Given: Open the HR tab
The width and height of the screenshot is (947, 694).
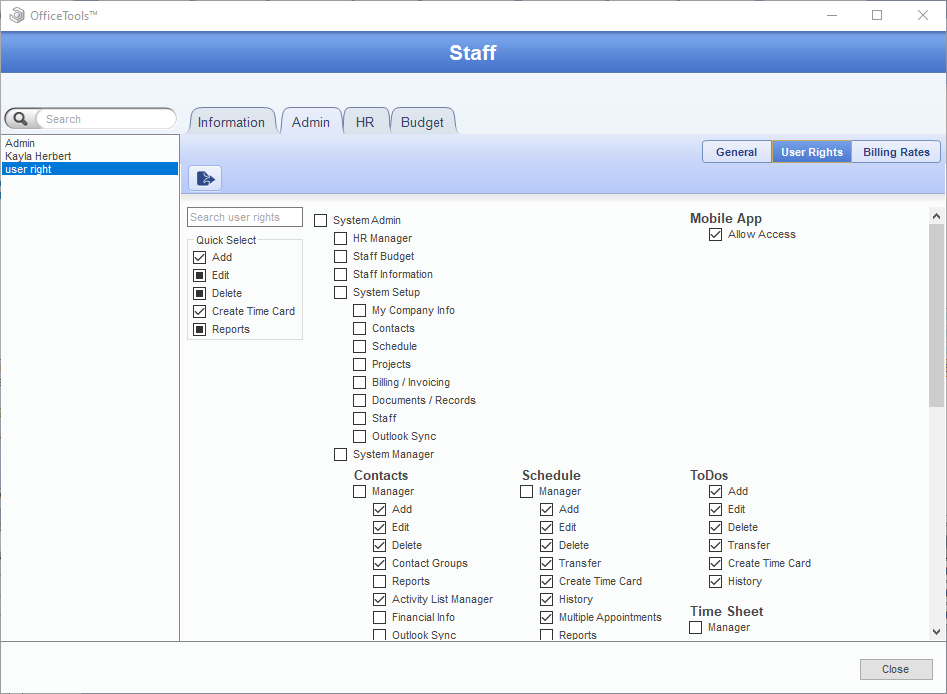Looking at the screenshot, I should (x=365, y=122).
